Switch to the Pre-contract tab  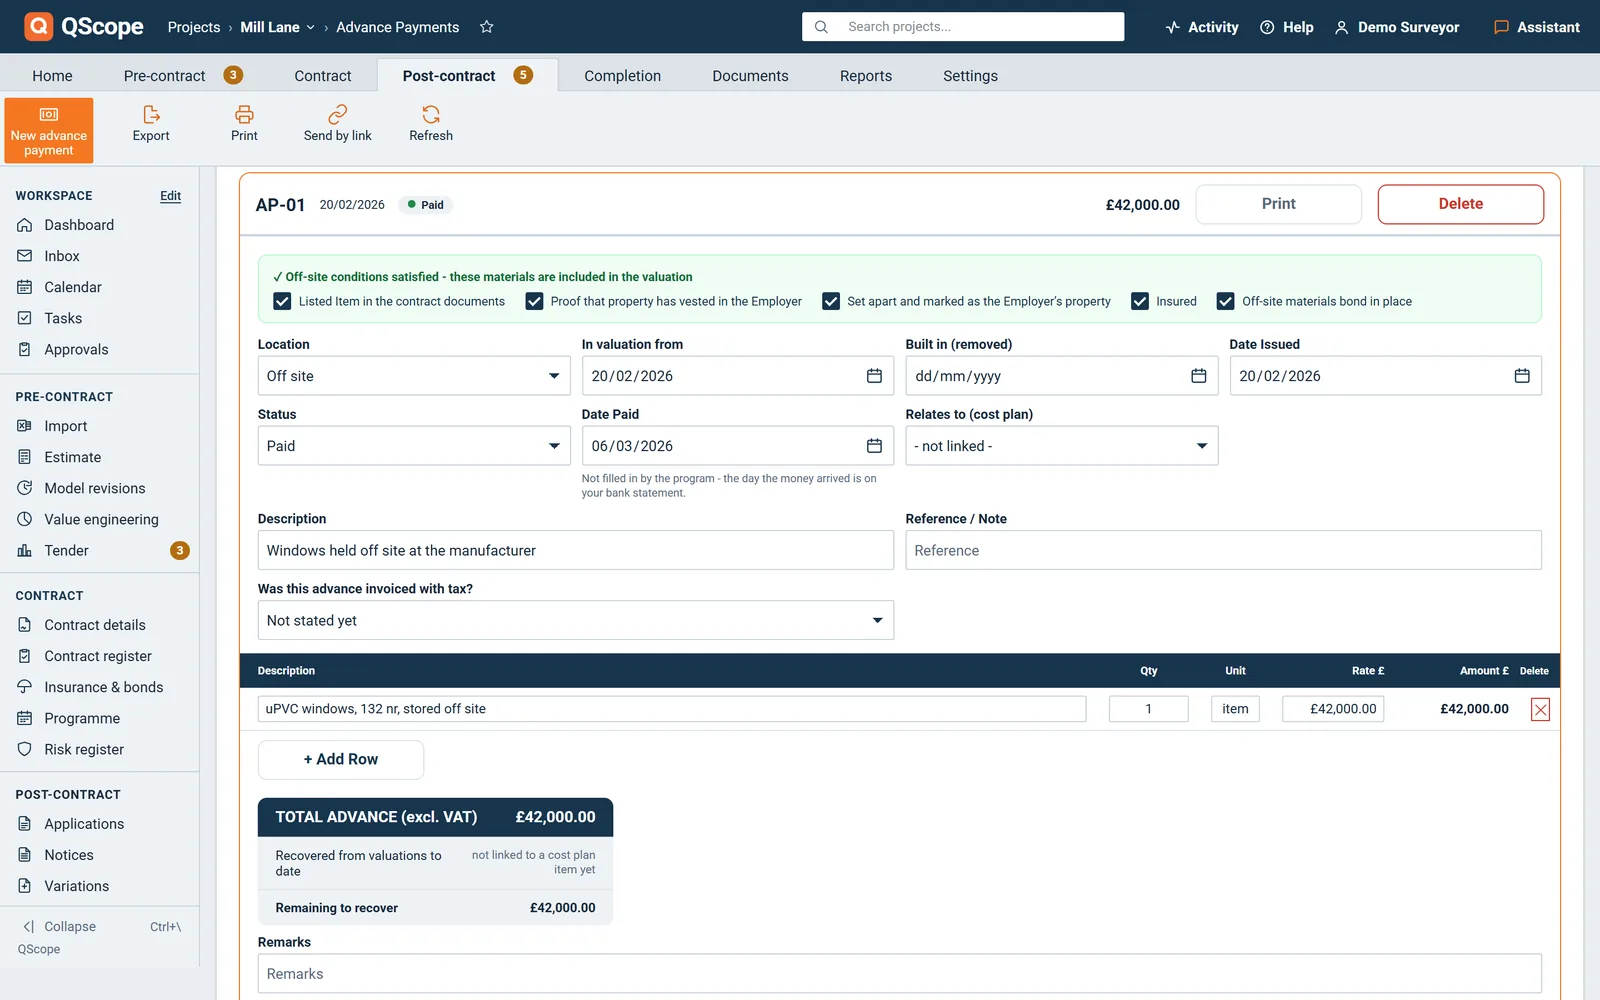183,75
